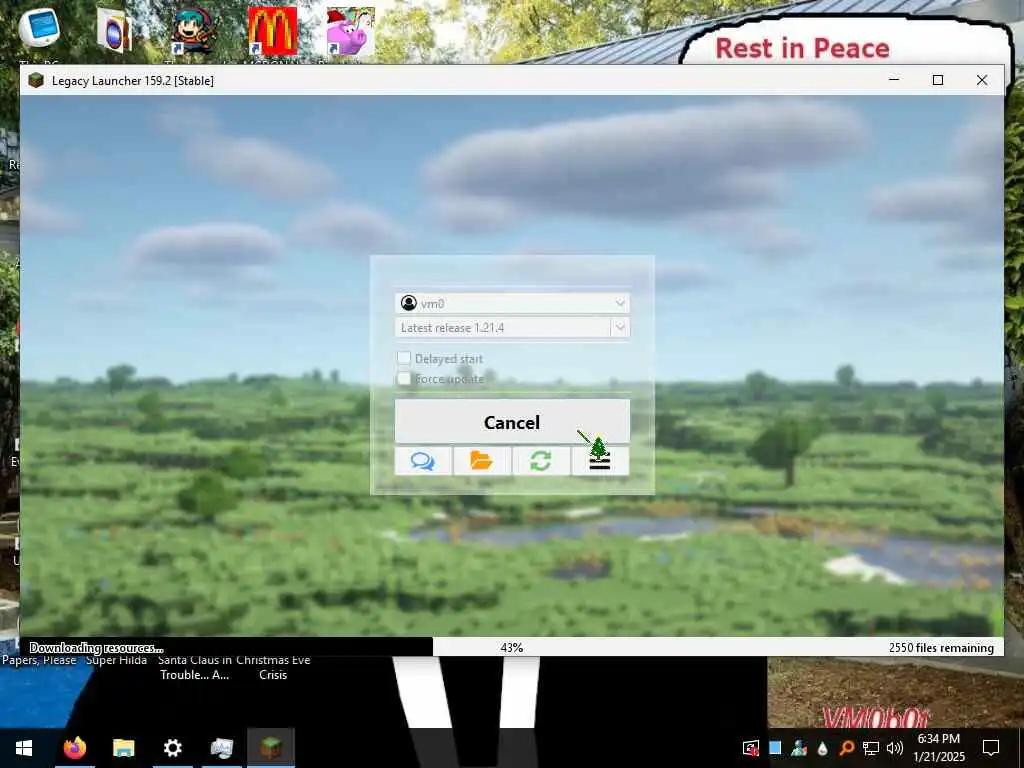Click Santa Claus in Trouble desktop label
The width and height of the screenshot is (1024, 768).
point(195,667)
